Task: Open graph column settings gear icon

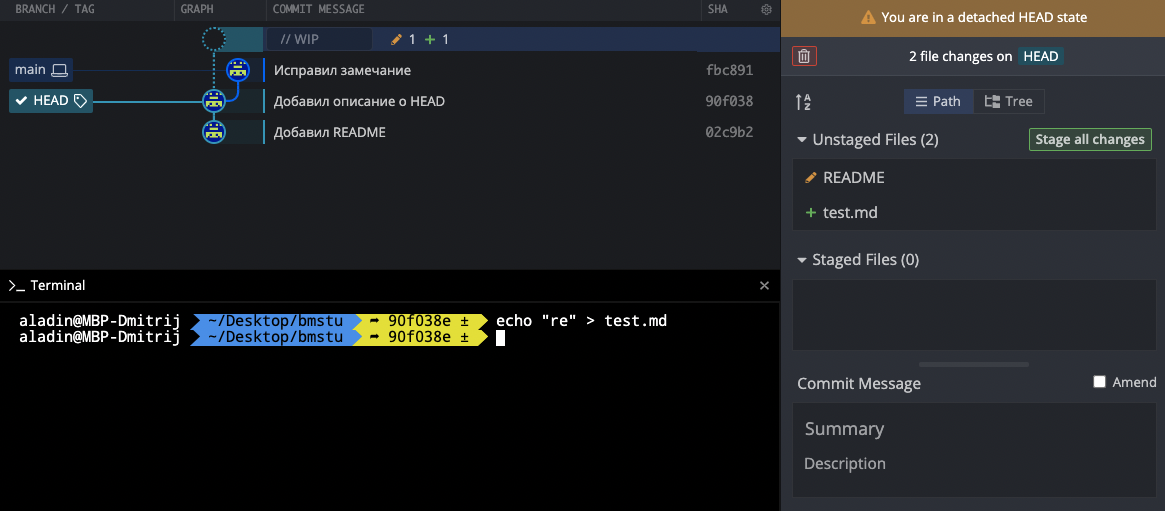Action: (x=766, y=10)
